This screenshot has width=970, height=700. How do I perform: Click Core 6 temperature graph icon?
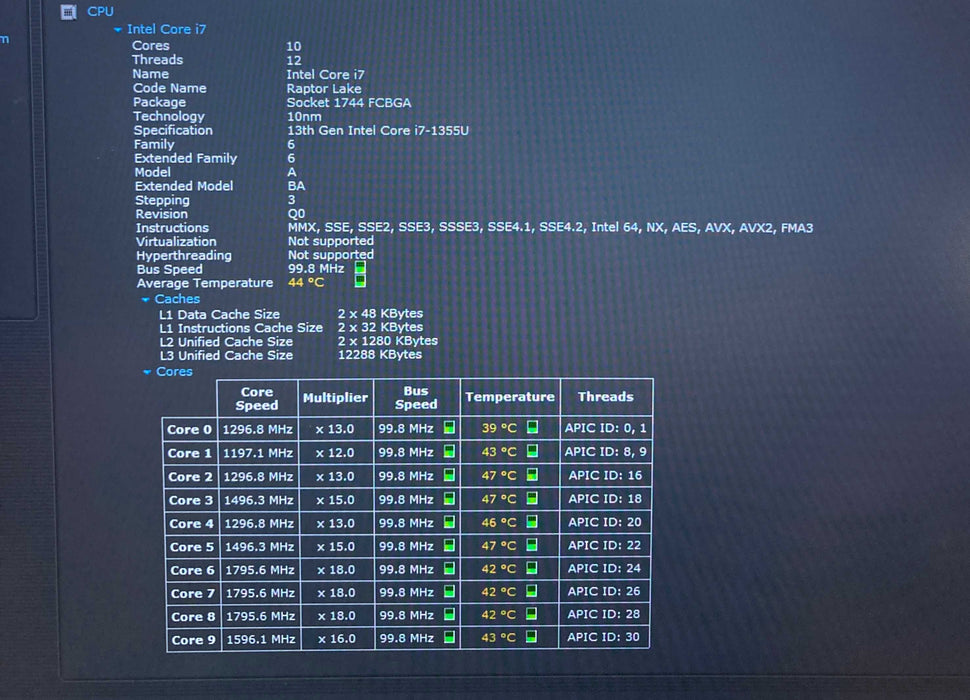click(x=531, y=568)
